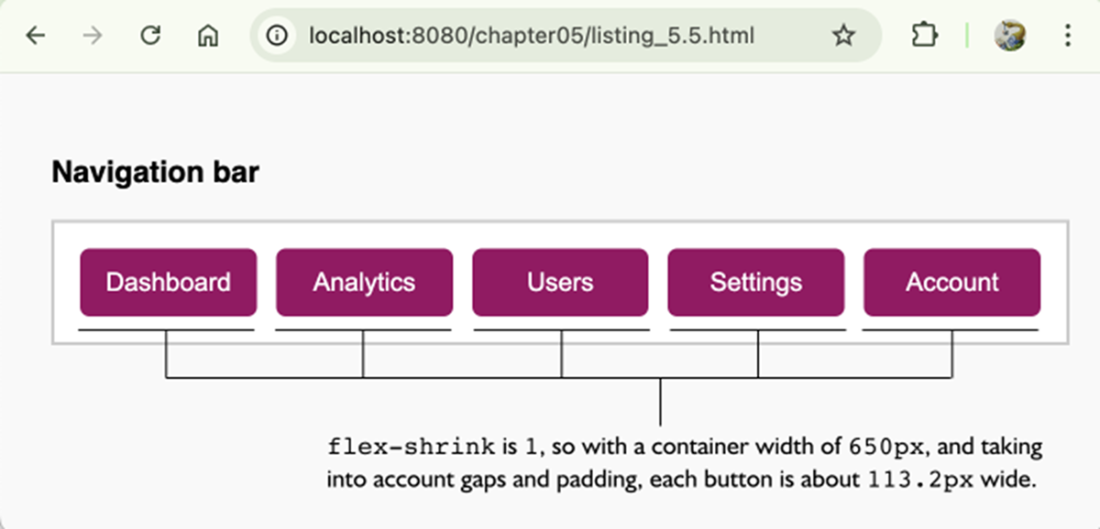View site information for localhost
Screen dimensions: 1100x529
coord(277,36)
